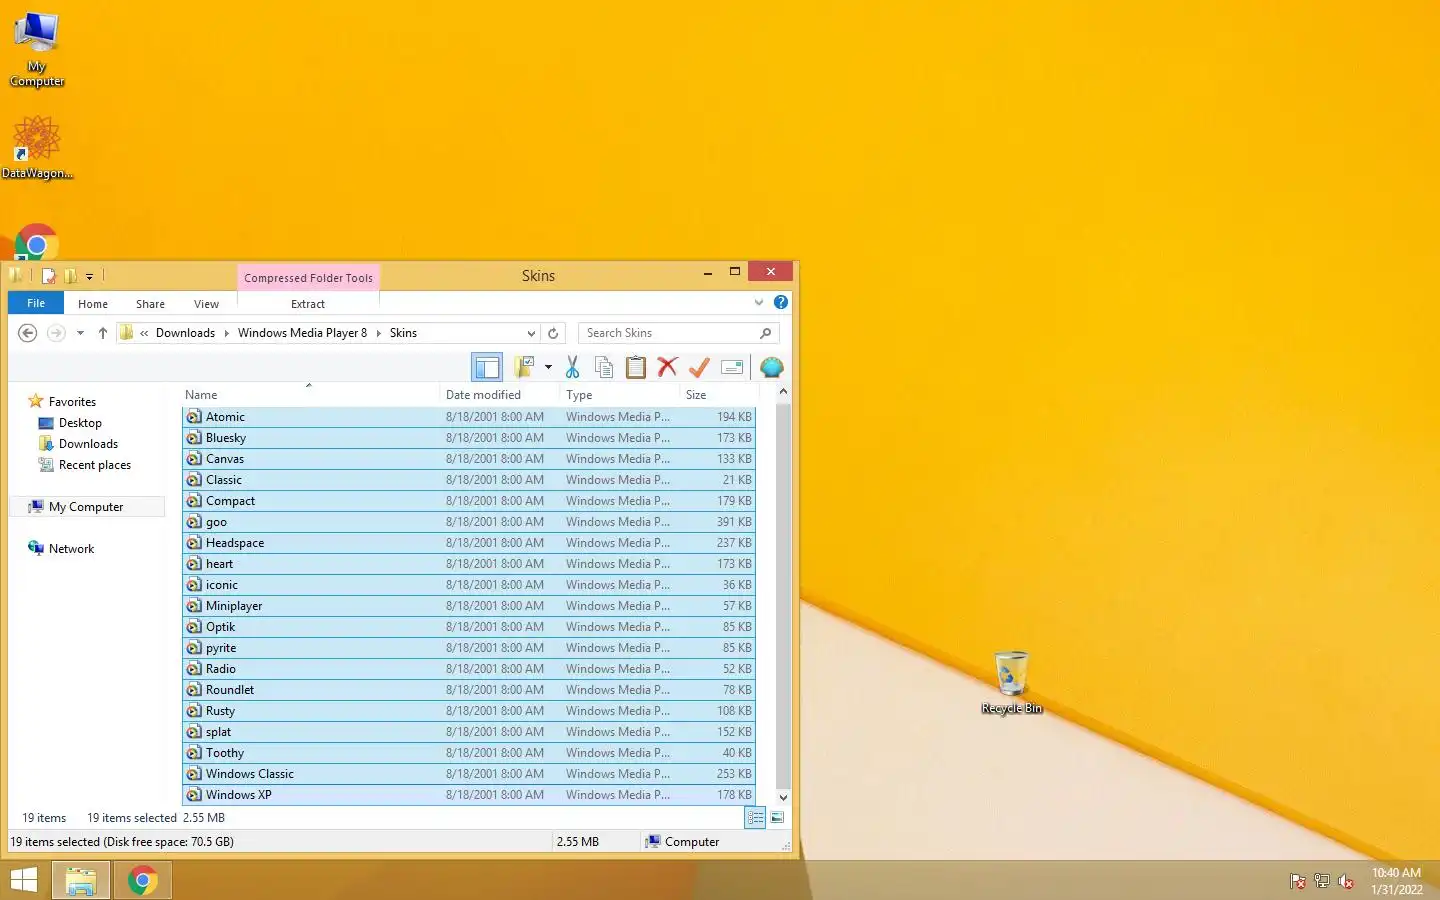Open dropdown arrow beside folder options icon
The image size is (1440, 900).
pos(548,367)
